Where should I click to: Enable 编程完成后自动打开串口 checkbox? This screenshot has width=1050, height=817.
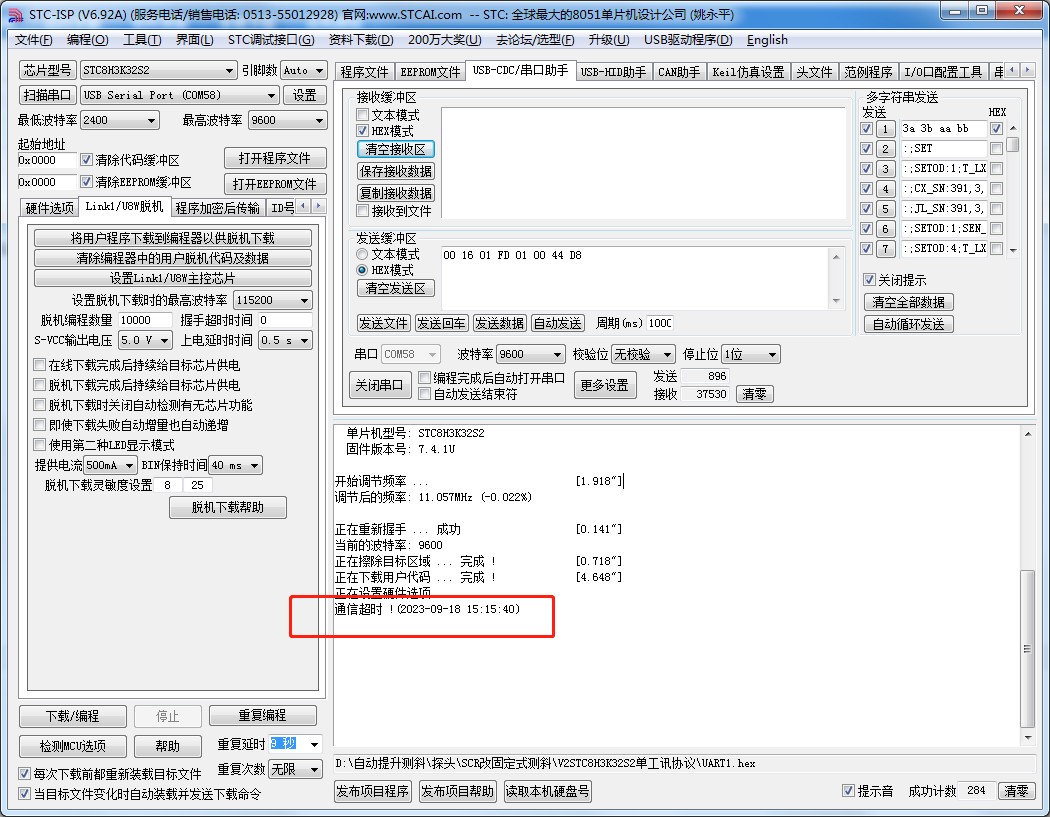pos(424,378)
